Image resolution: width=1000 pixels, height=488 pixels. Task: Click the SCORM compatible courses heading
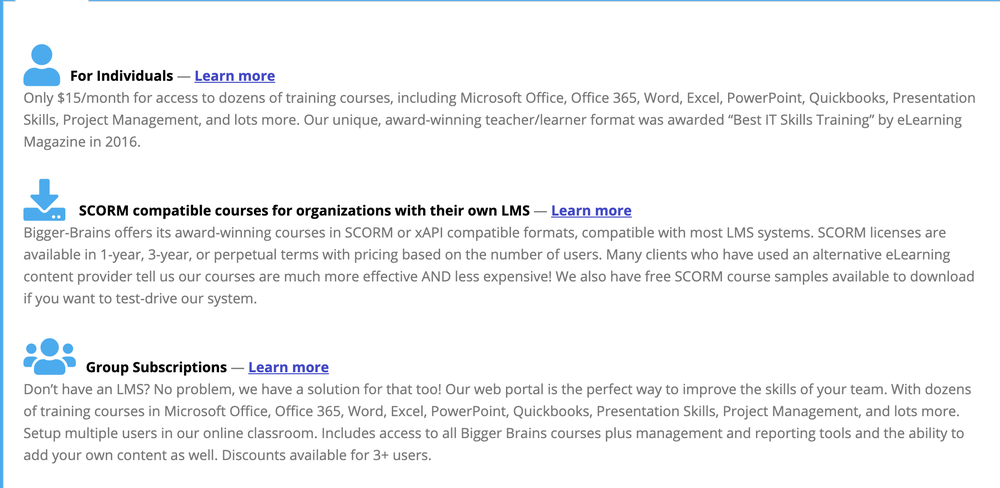point(304,211)
